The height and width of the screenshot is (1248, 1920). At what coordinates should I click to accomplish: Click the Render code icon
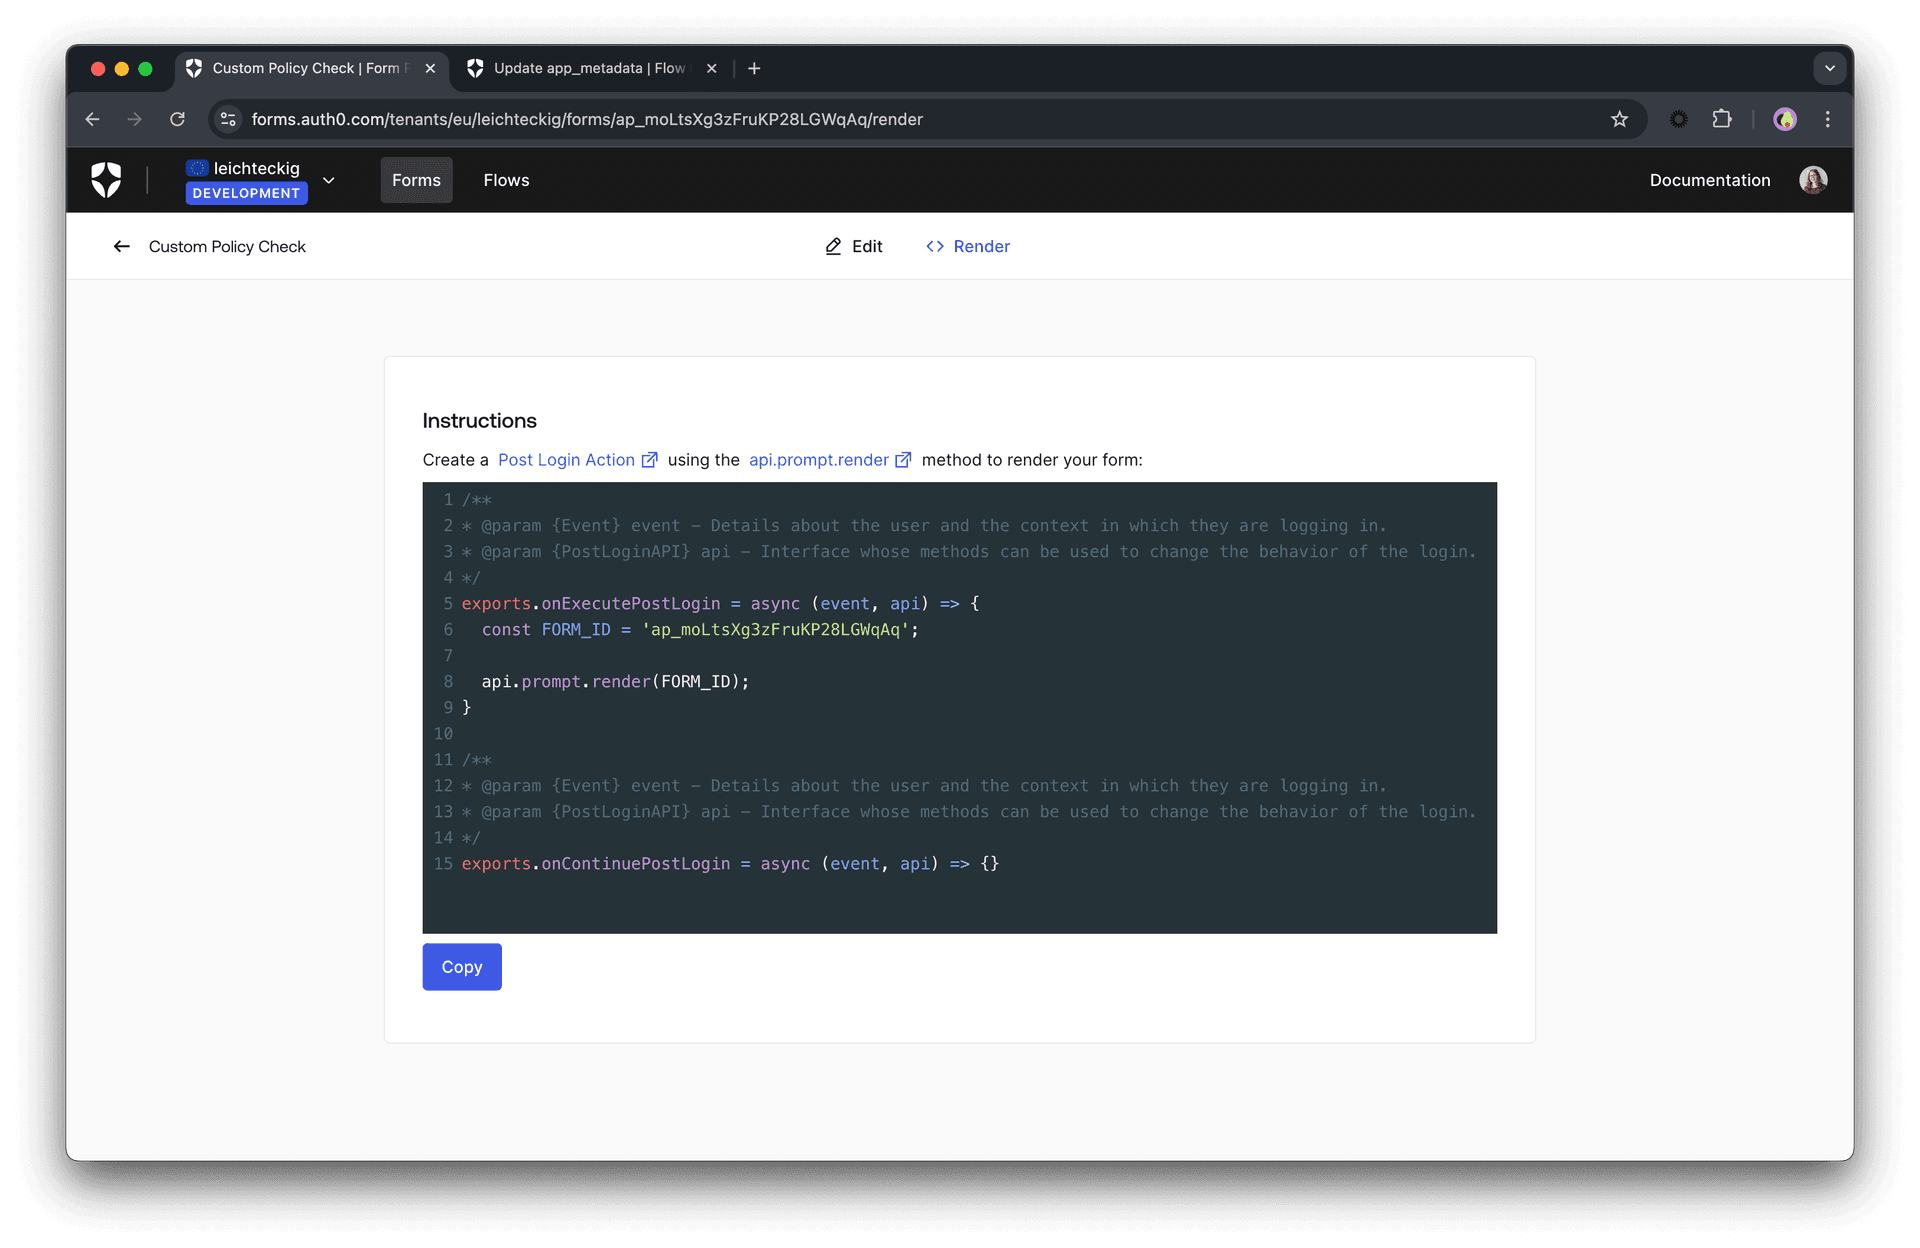click(935, 246)
